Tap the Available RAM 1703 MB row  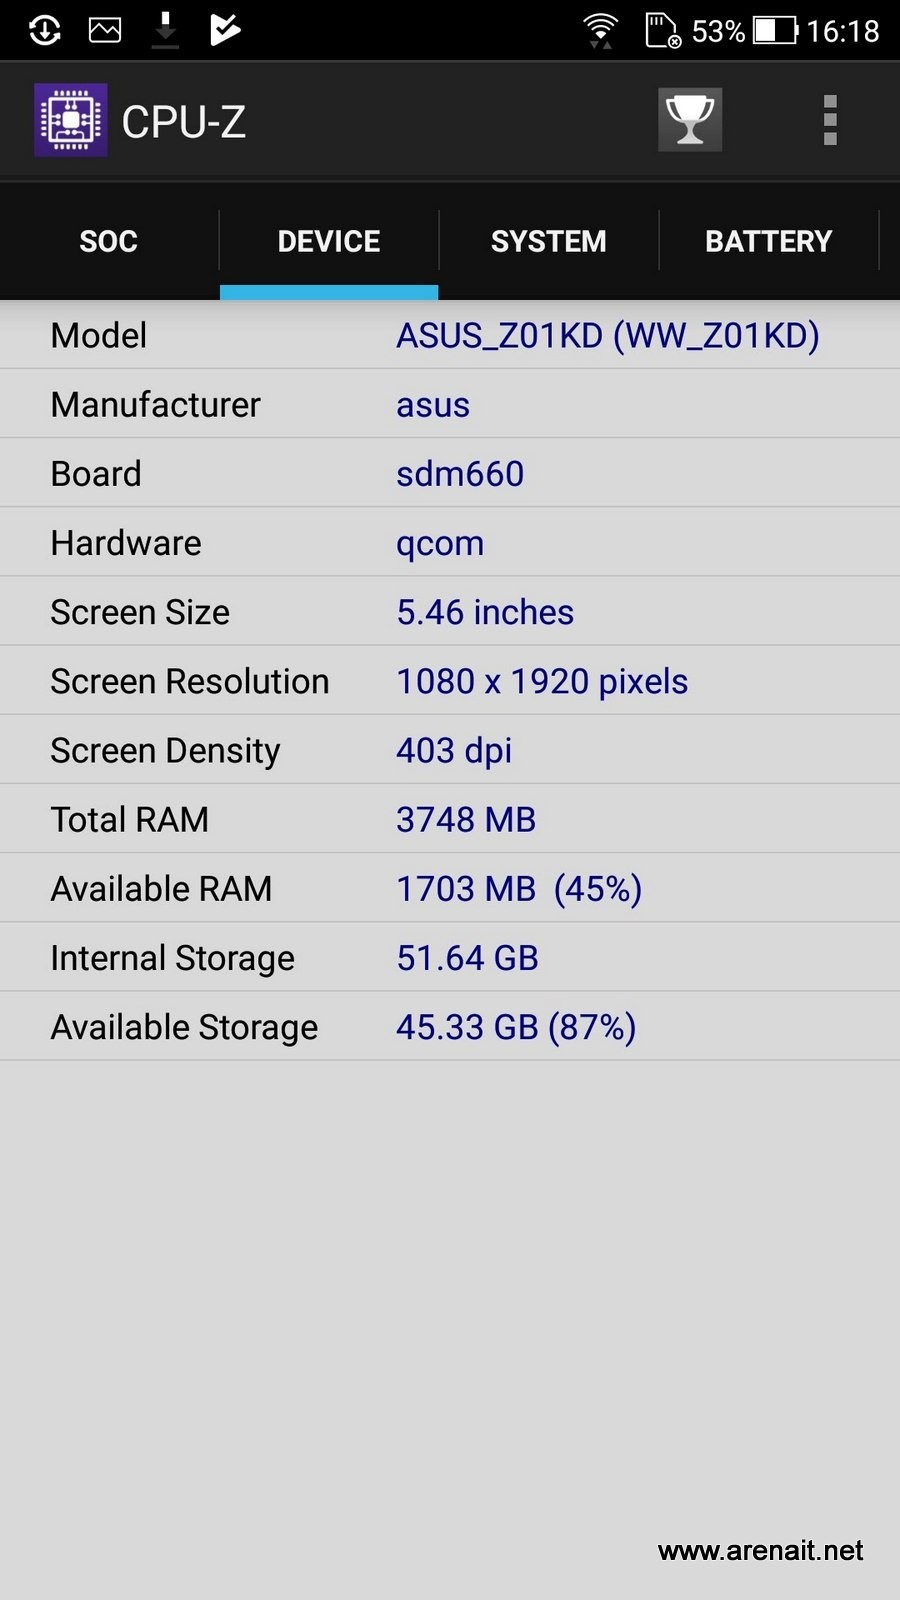(450, 888)
